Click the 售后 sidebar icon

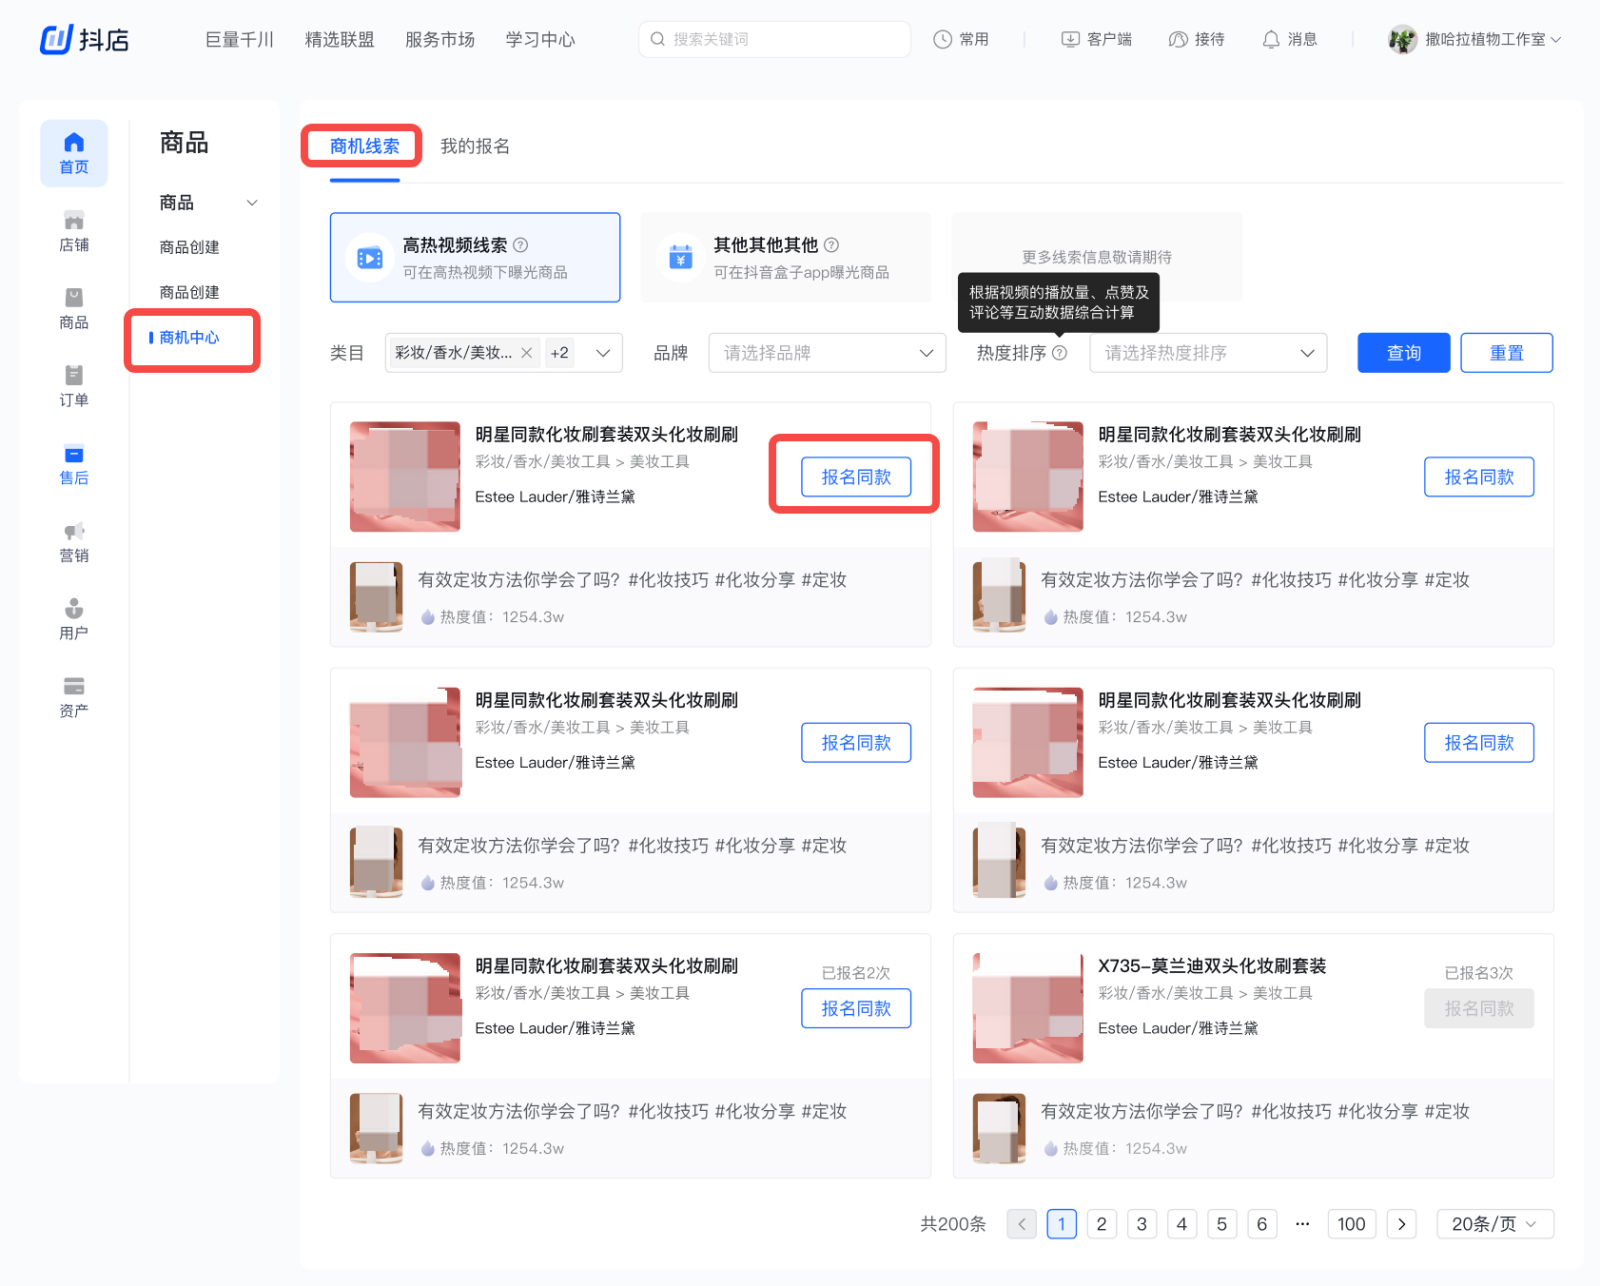[73, 463]
